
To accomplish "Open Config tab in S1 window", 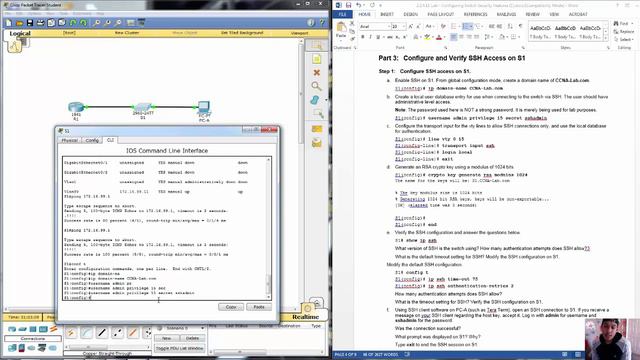I will coord(92,140).
